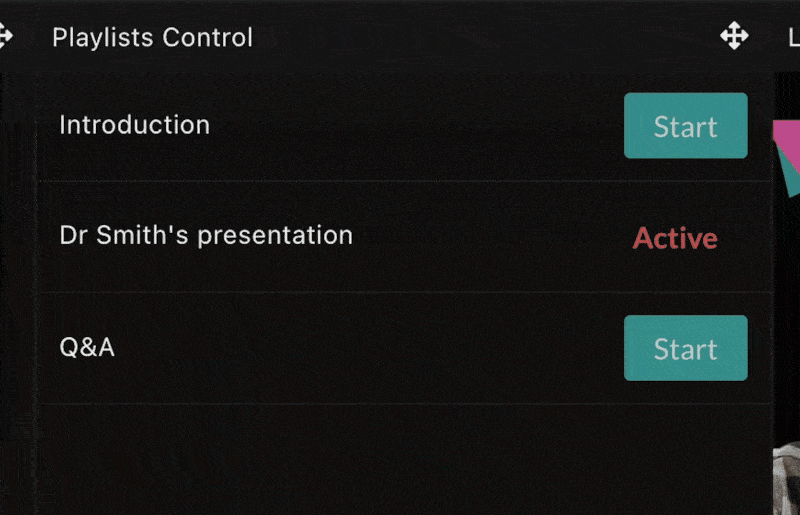Click the divider line under the Introduction row
Viewport: 800px width, 515px height.
click(x=406, y=181)
